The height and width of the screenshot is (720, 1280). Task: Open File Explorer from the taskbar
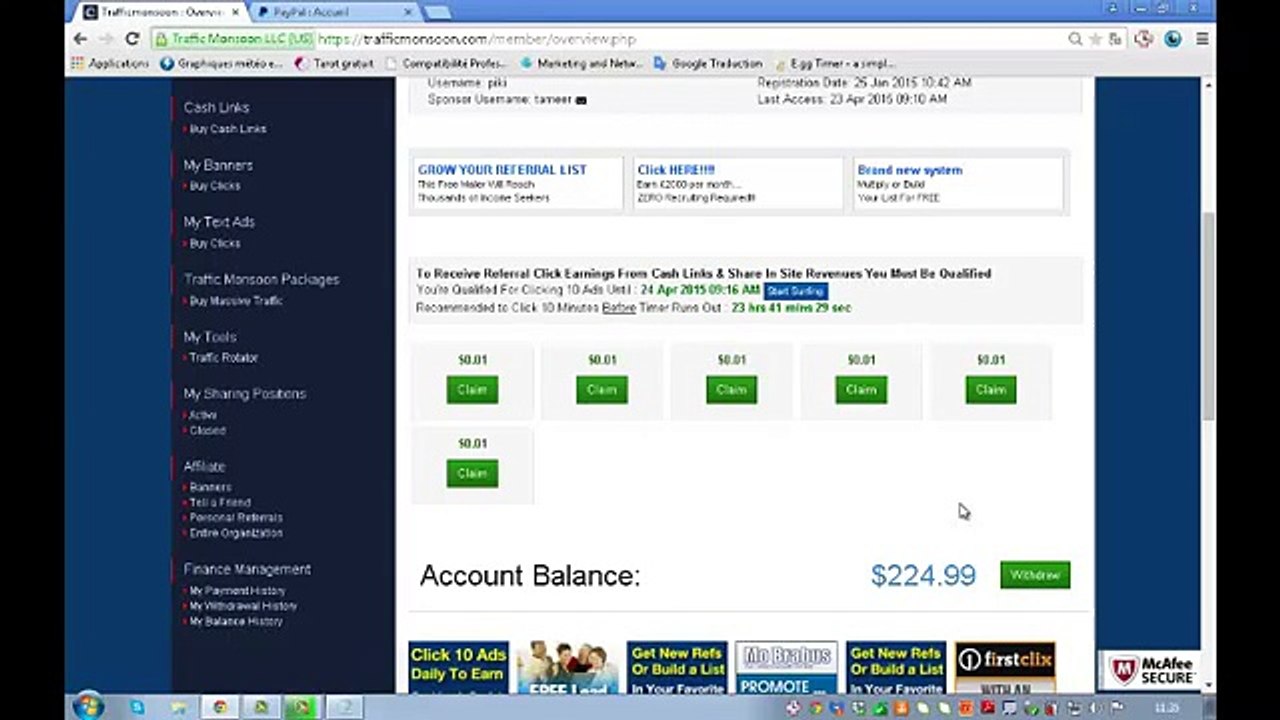click(x=178, y=707)
